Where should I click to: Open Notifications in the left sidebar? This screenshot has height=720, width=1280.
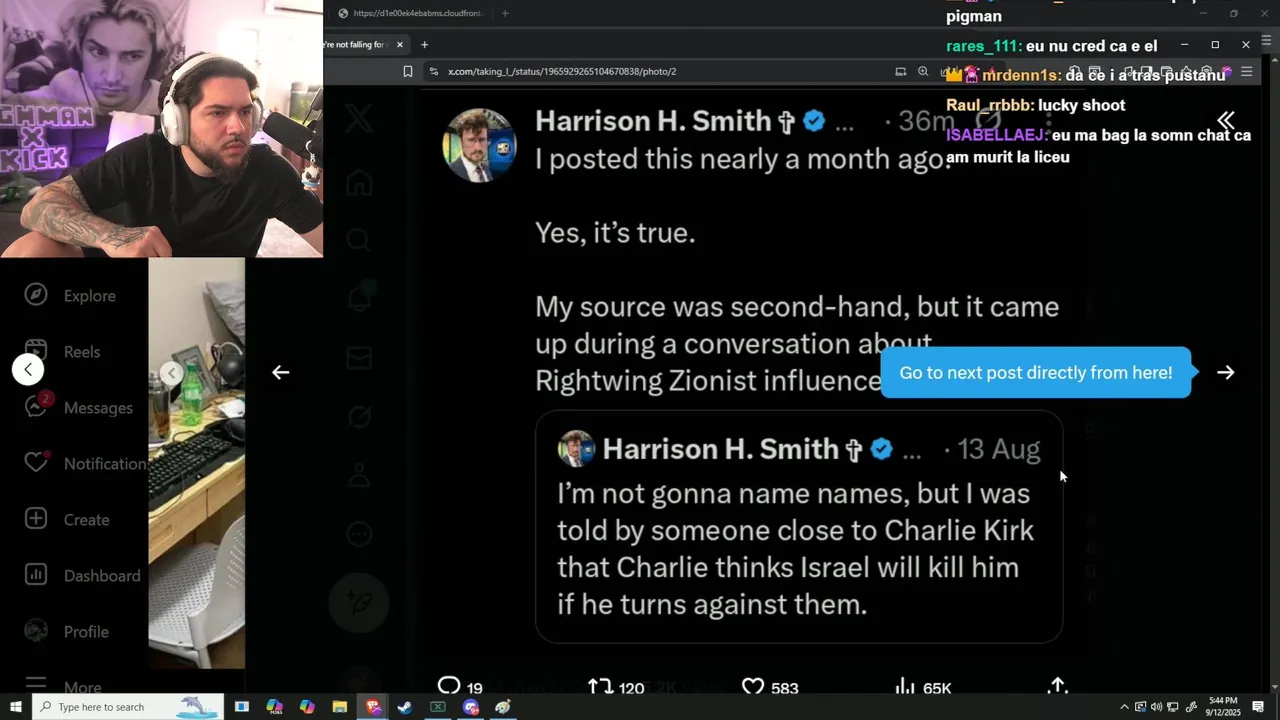tap(84, 463)
